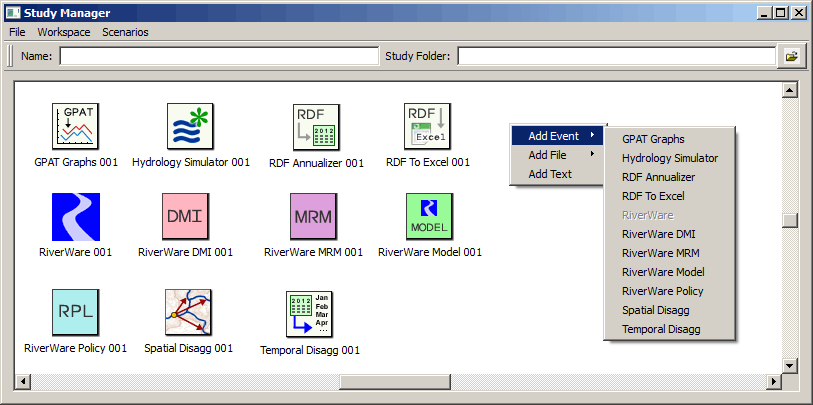The image size is (813, 405).
Task: Browse for study folder with open-folder icon
Action: coord(791,56)
